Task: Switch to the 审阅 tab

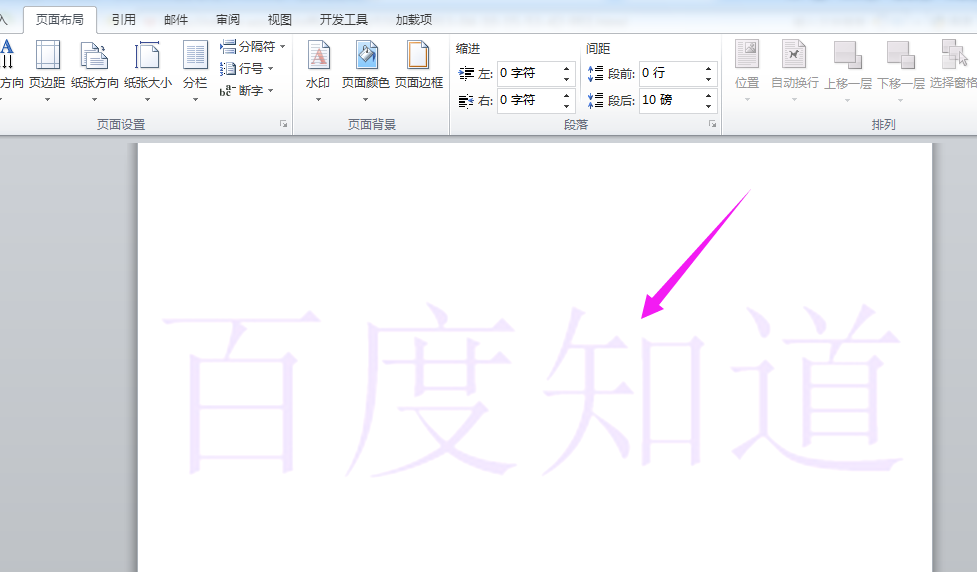Action: pyautogui.click(x=228, y=20)
